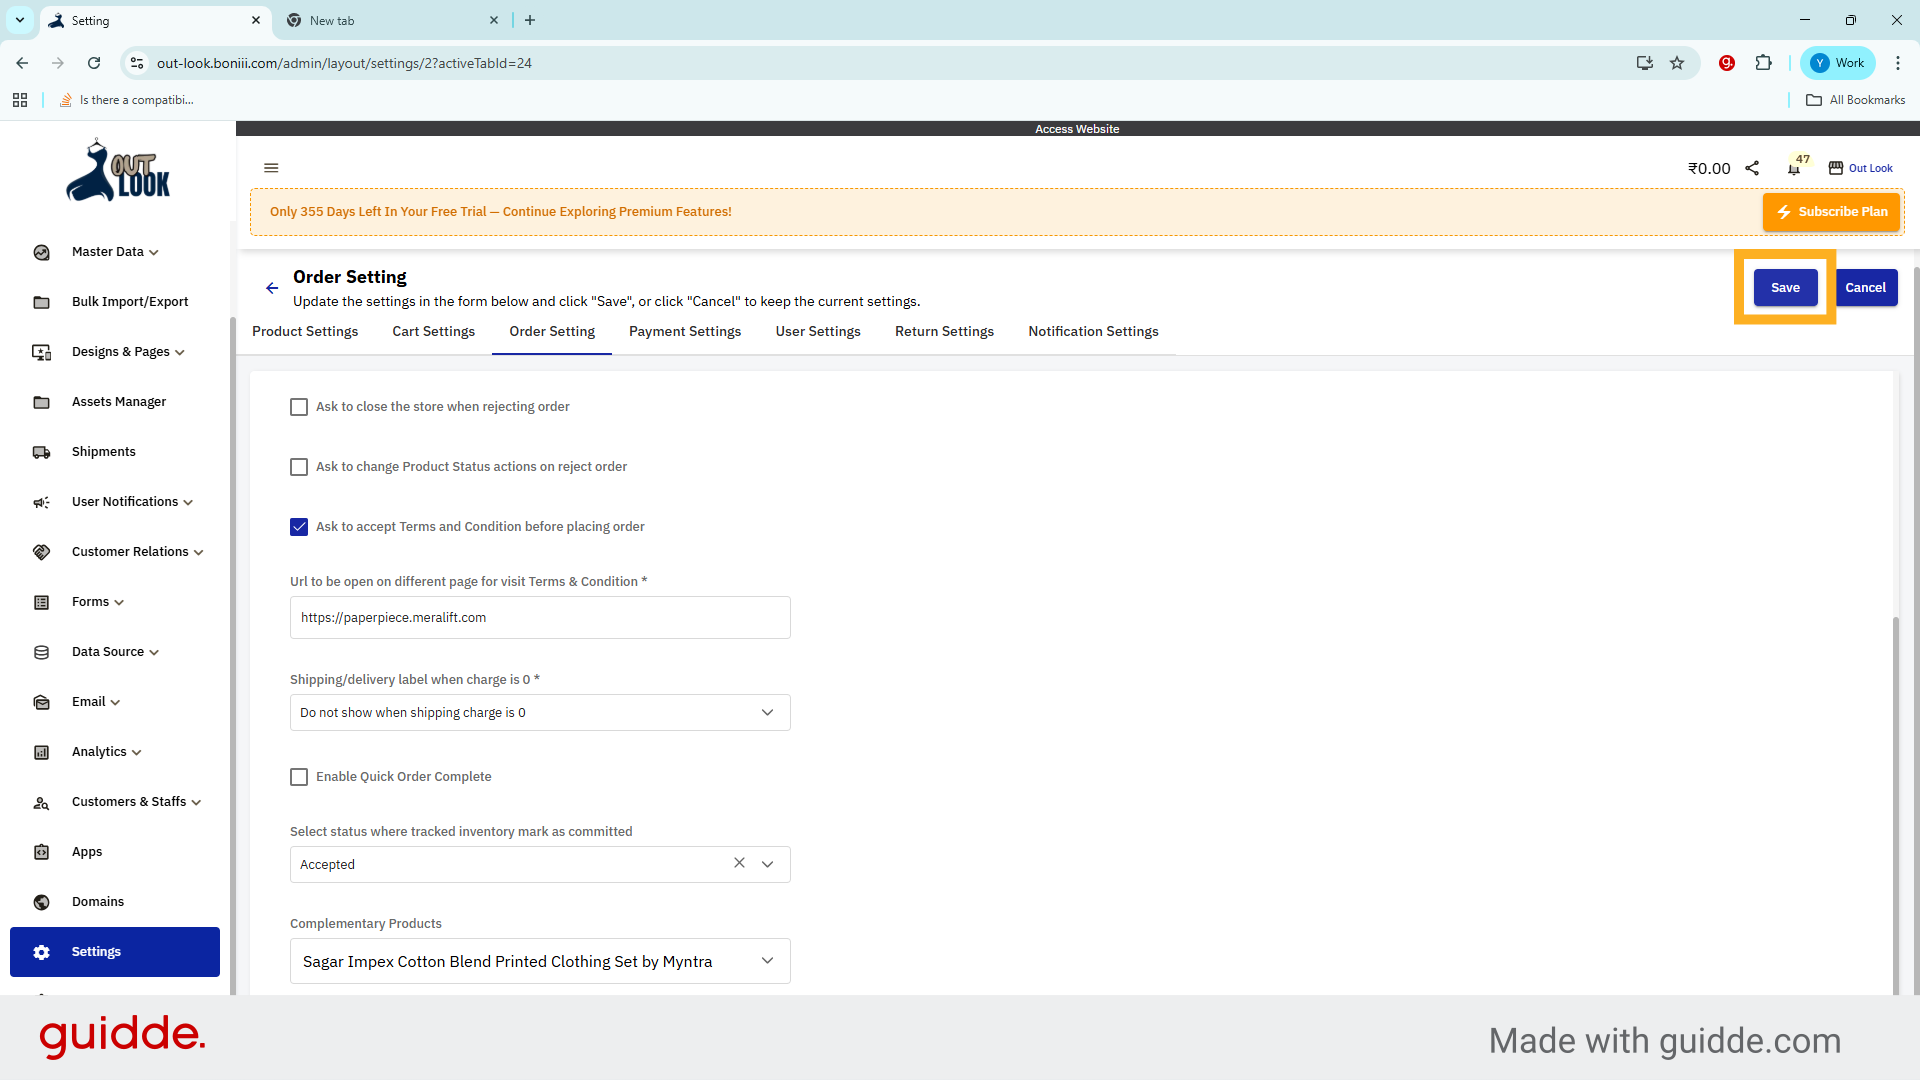Switch to Notification Settings tab

pyautogui.click(x=1093, y=332)
